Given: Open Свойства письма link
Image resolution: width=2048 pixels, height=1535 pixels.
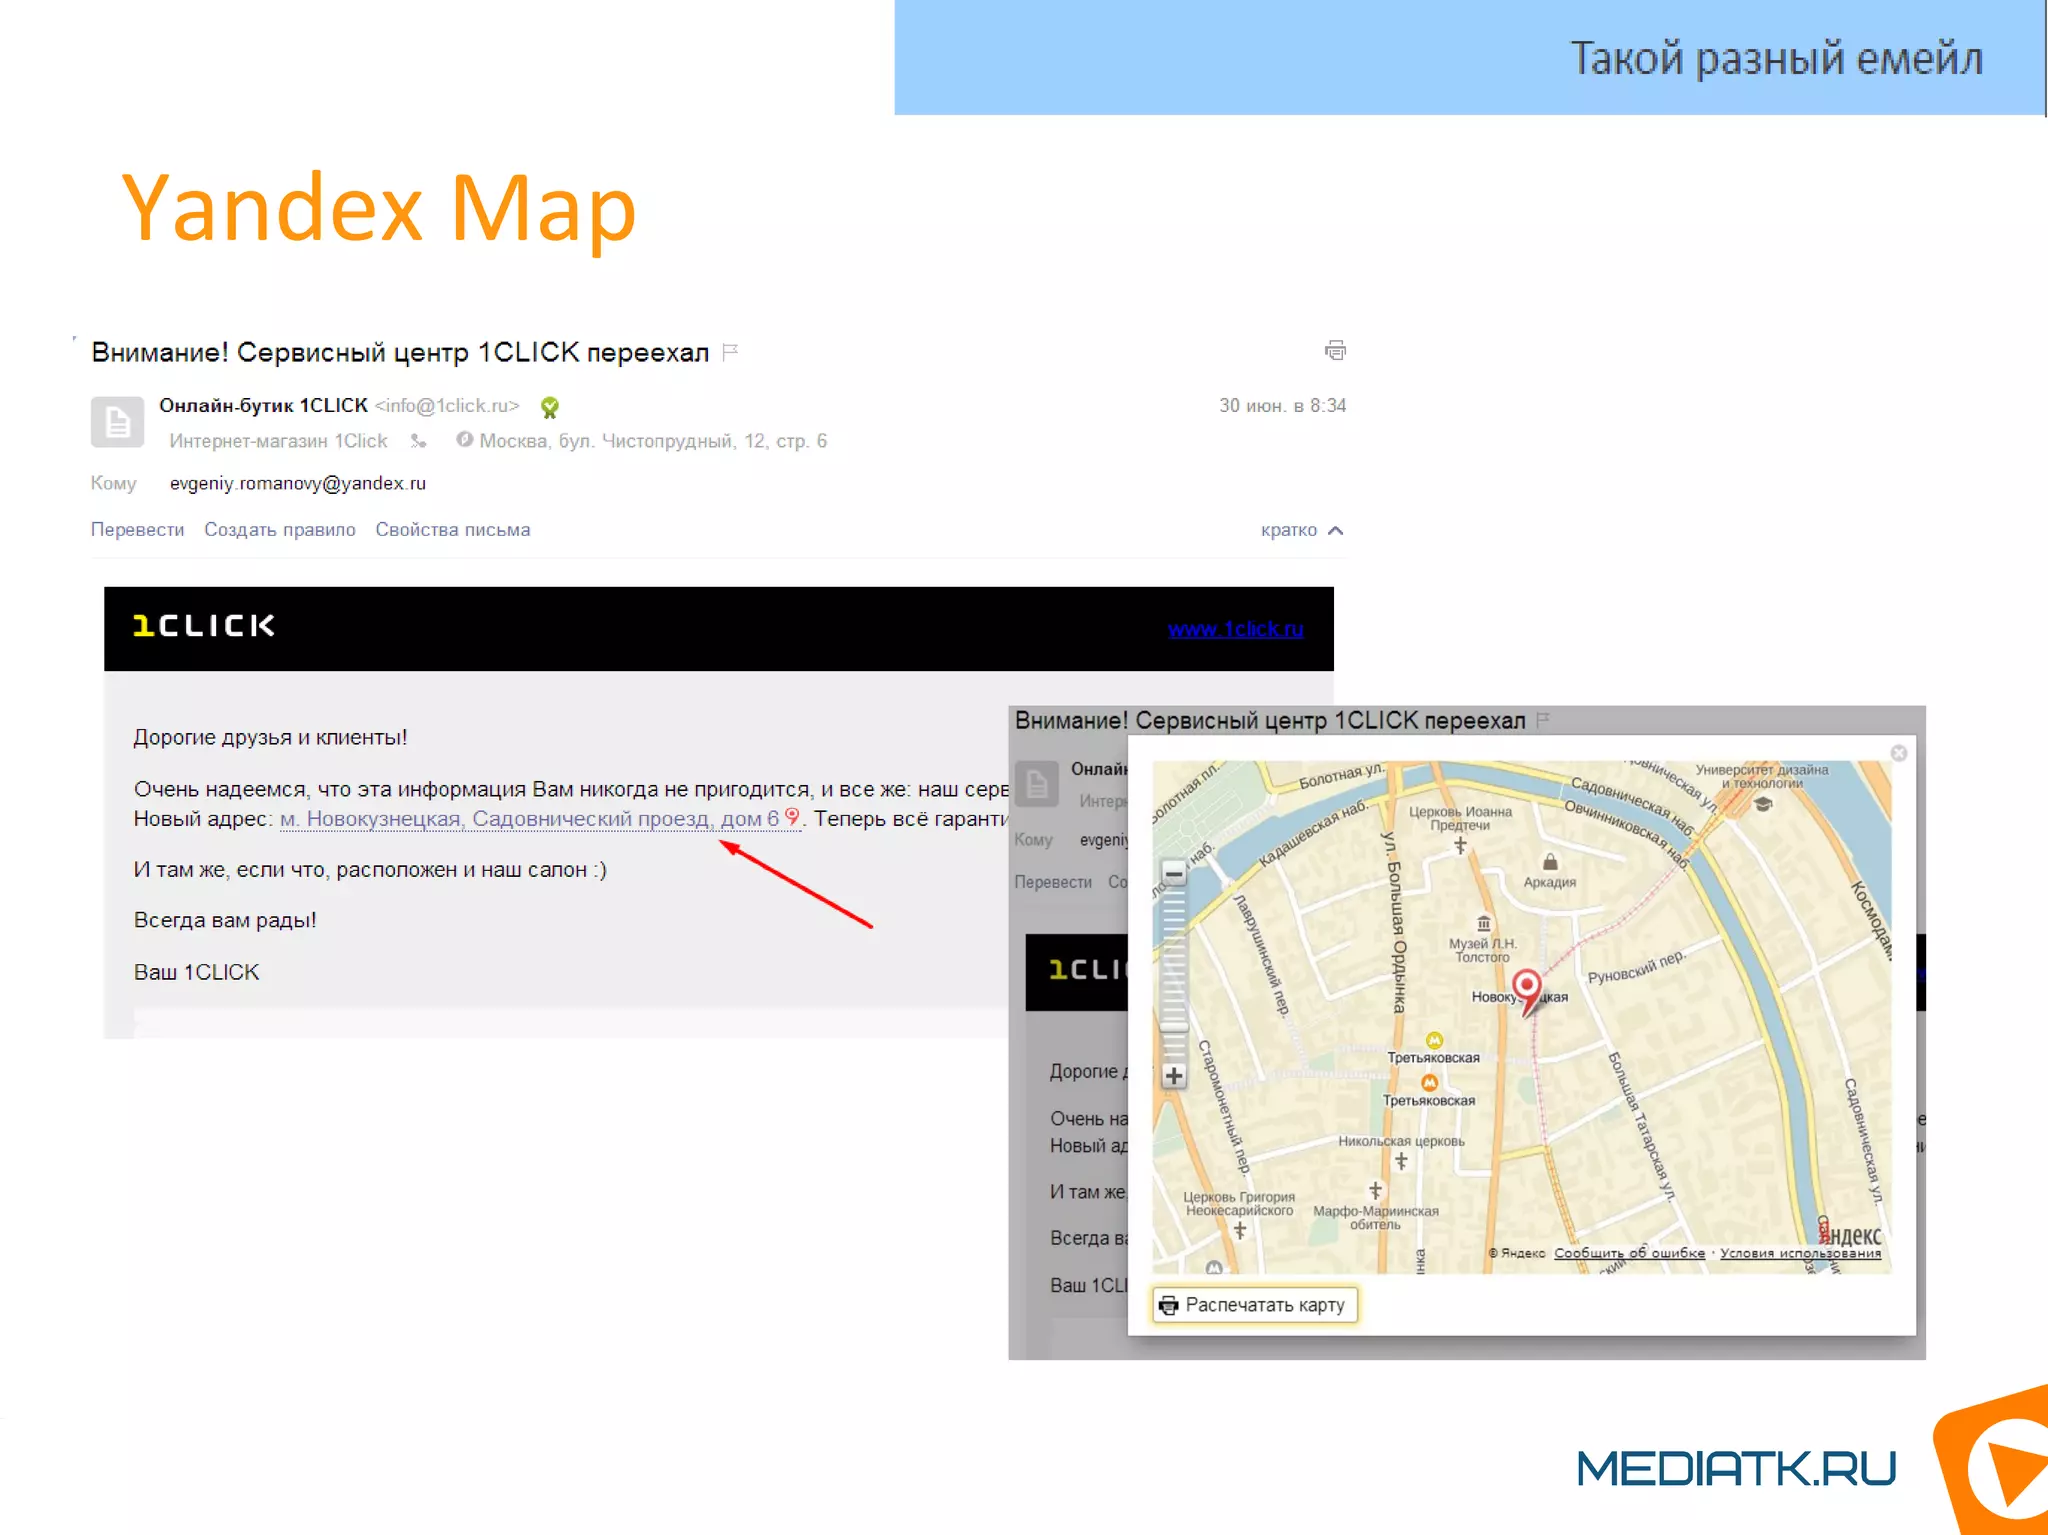Looking at the screenshot, I should pyautogui.click(x=453, y=530).
